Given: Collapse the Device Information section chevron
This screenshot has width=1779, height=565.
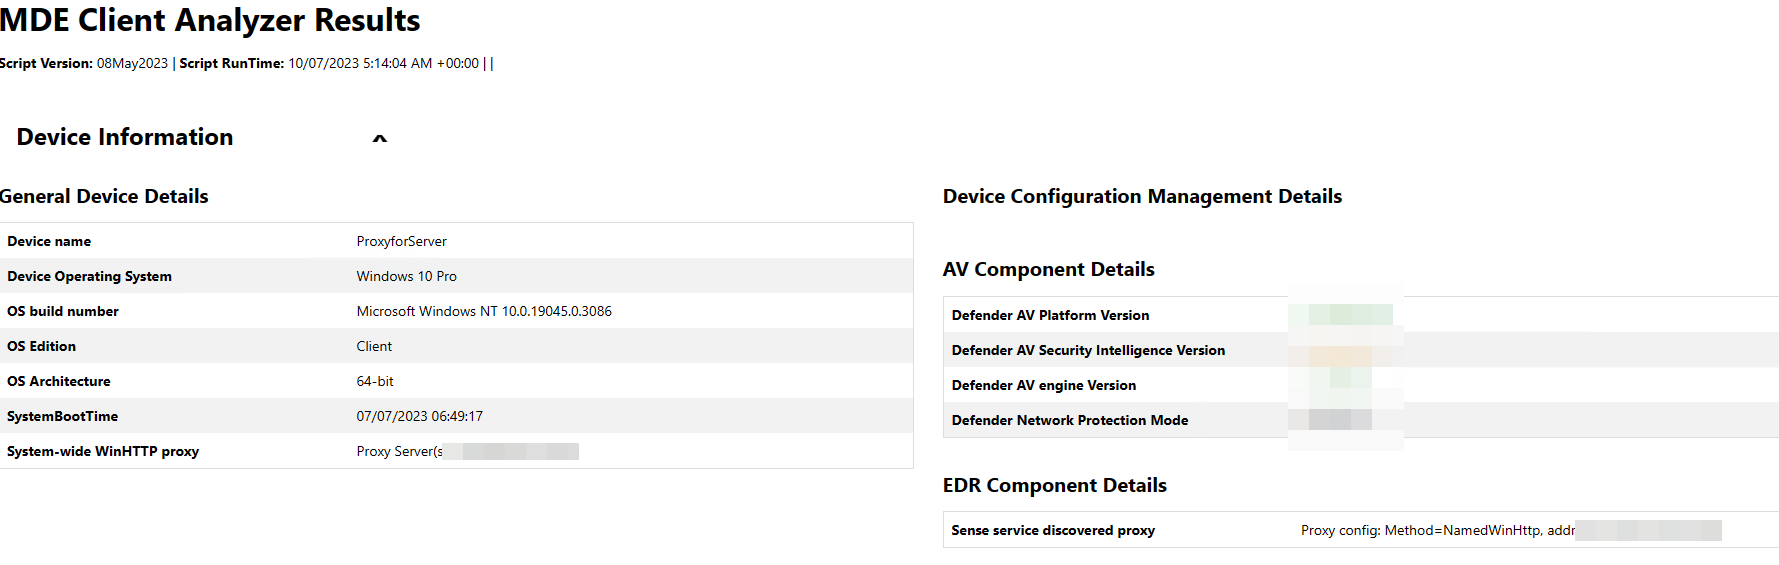Looking at the screenshot, I should pos(380,139).
